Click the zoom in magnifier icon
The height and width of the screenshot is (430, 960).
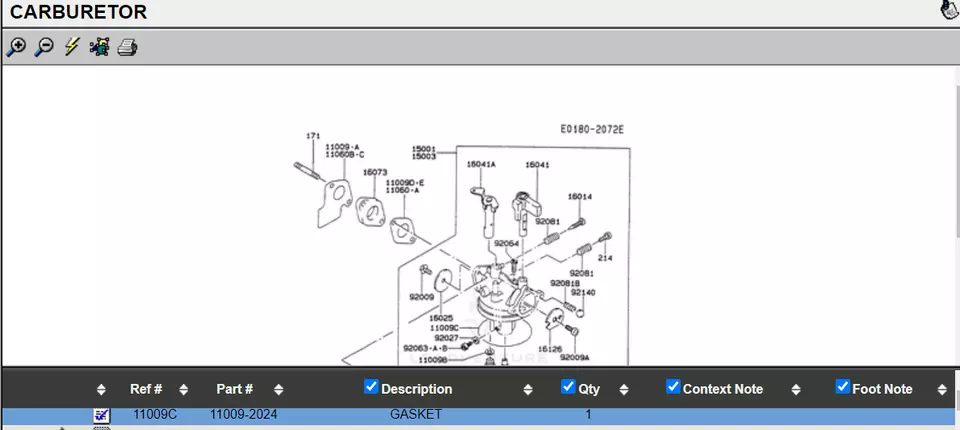click(16, 47)
